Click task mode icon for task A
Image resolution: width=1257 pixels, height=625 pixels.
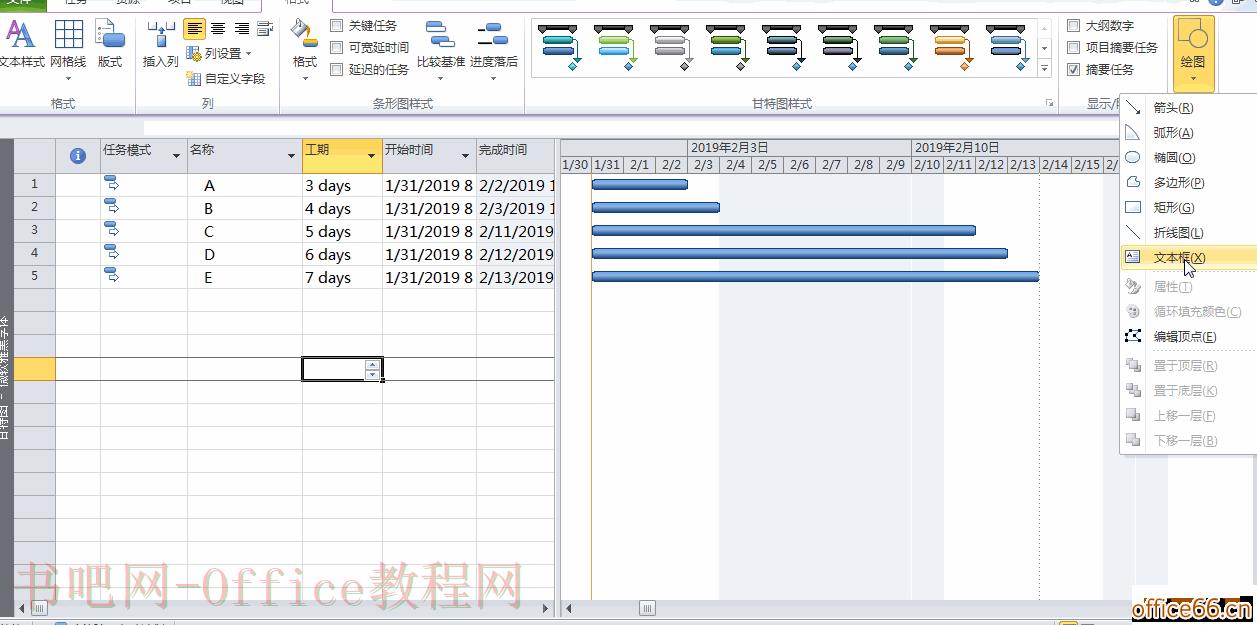tap(111, 183)
